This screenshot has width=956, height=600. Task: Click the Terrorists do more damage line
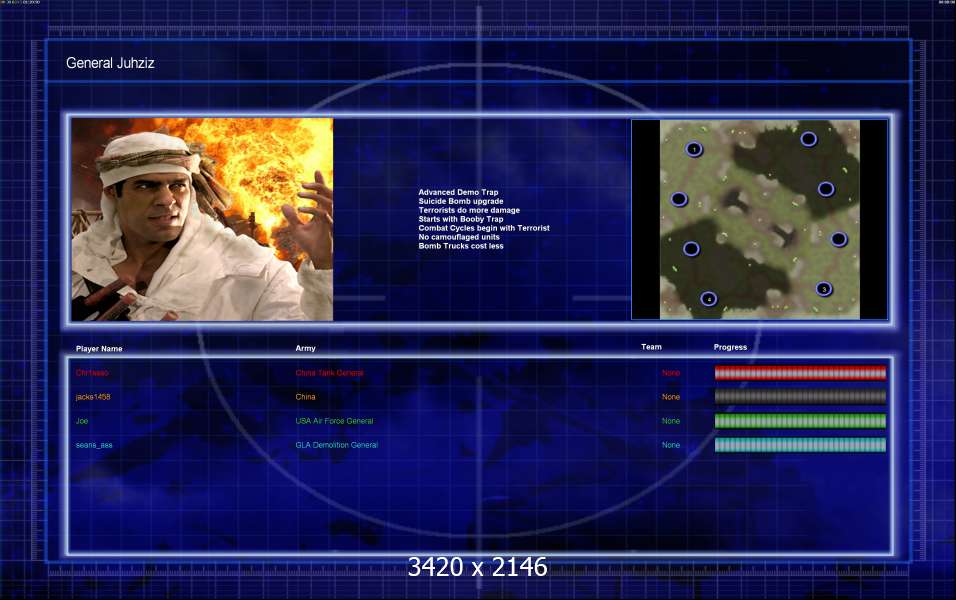469,210
